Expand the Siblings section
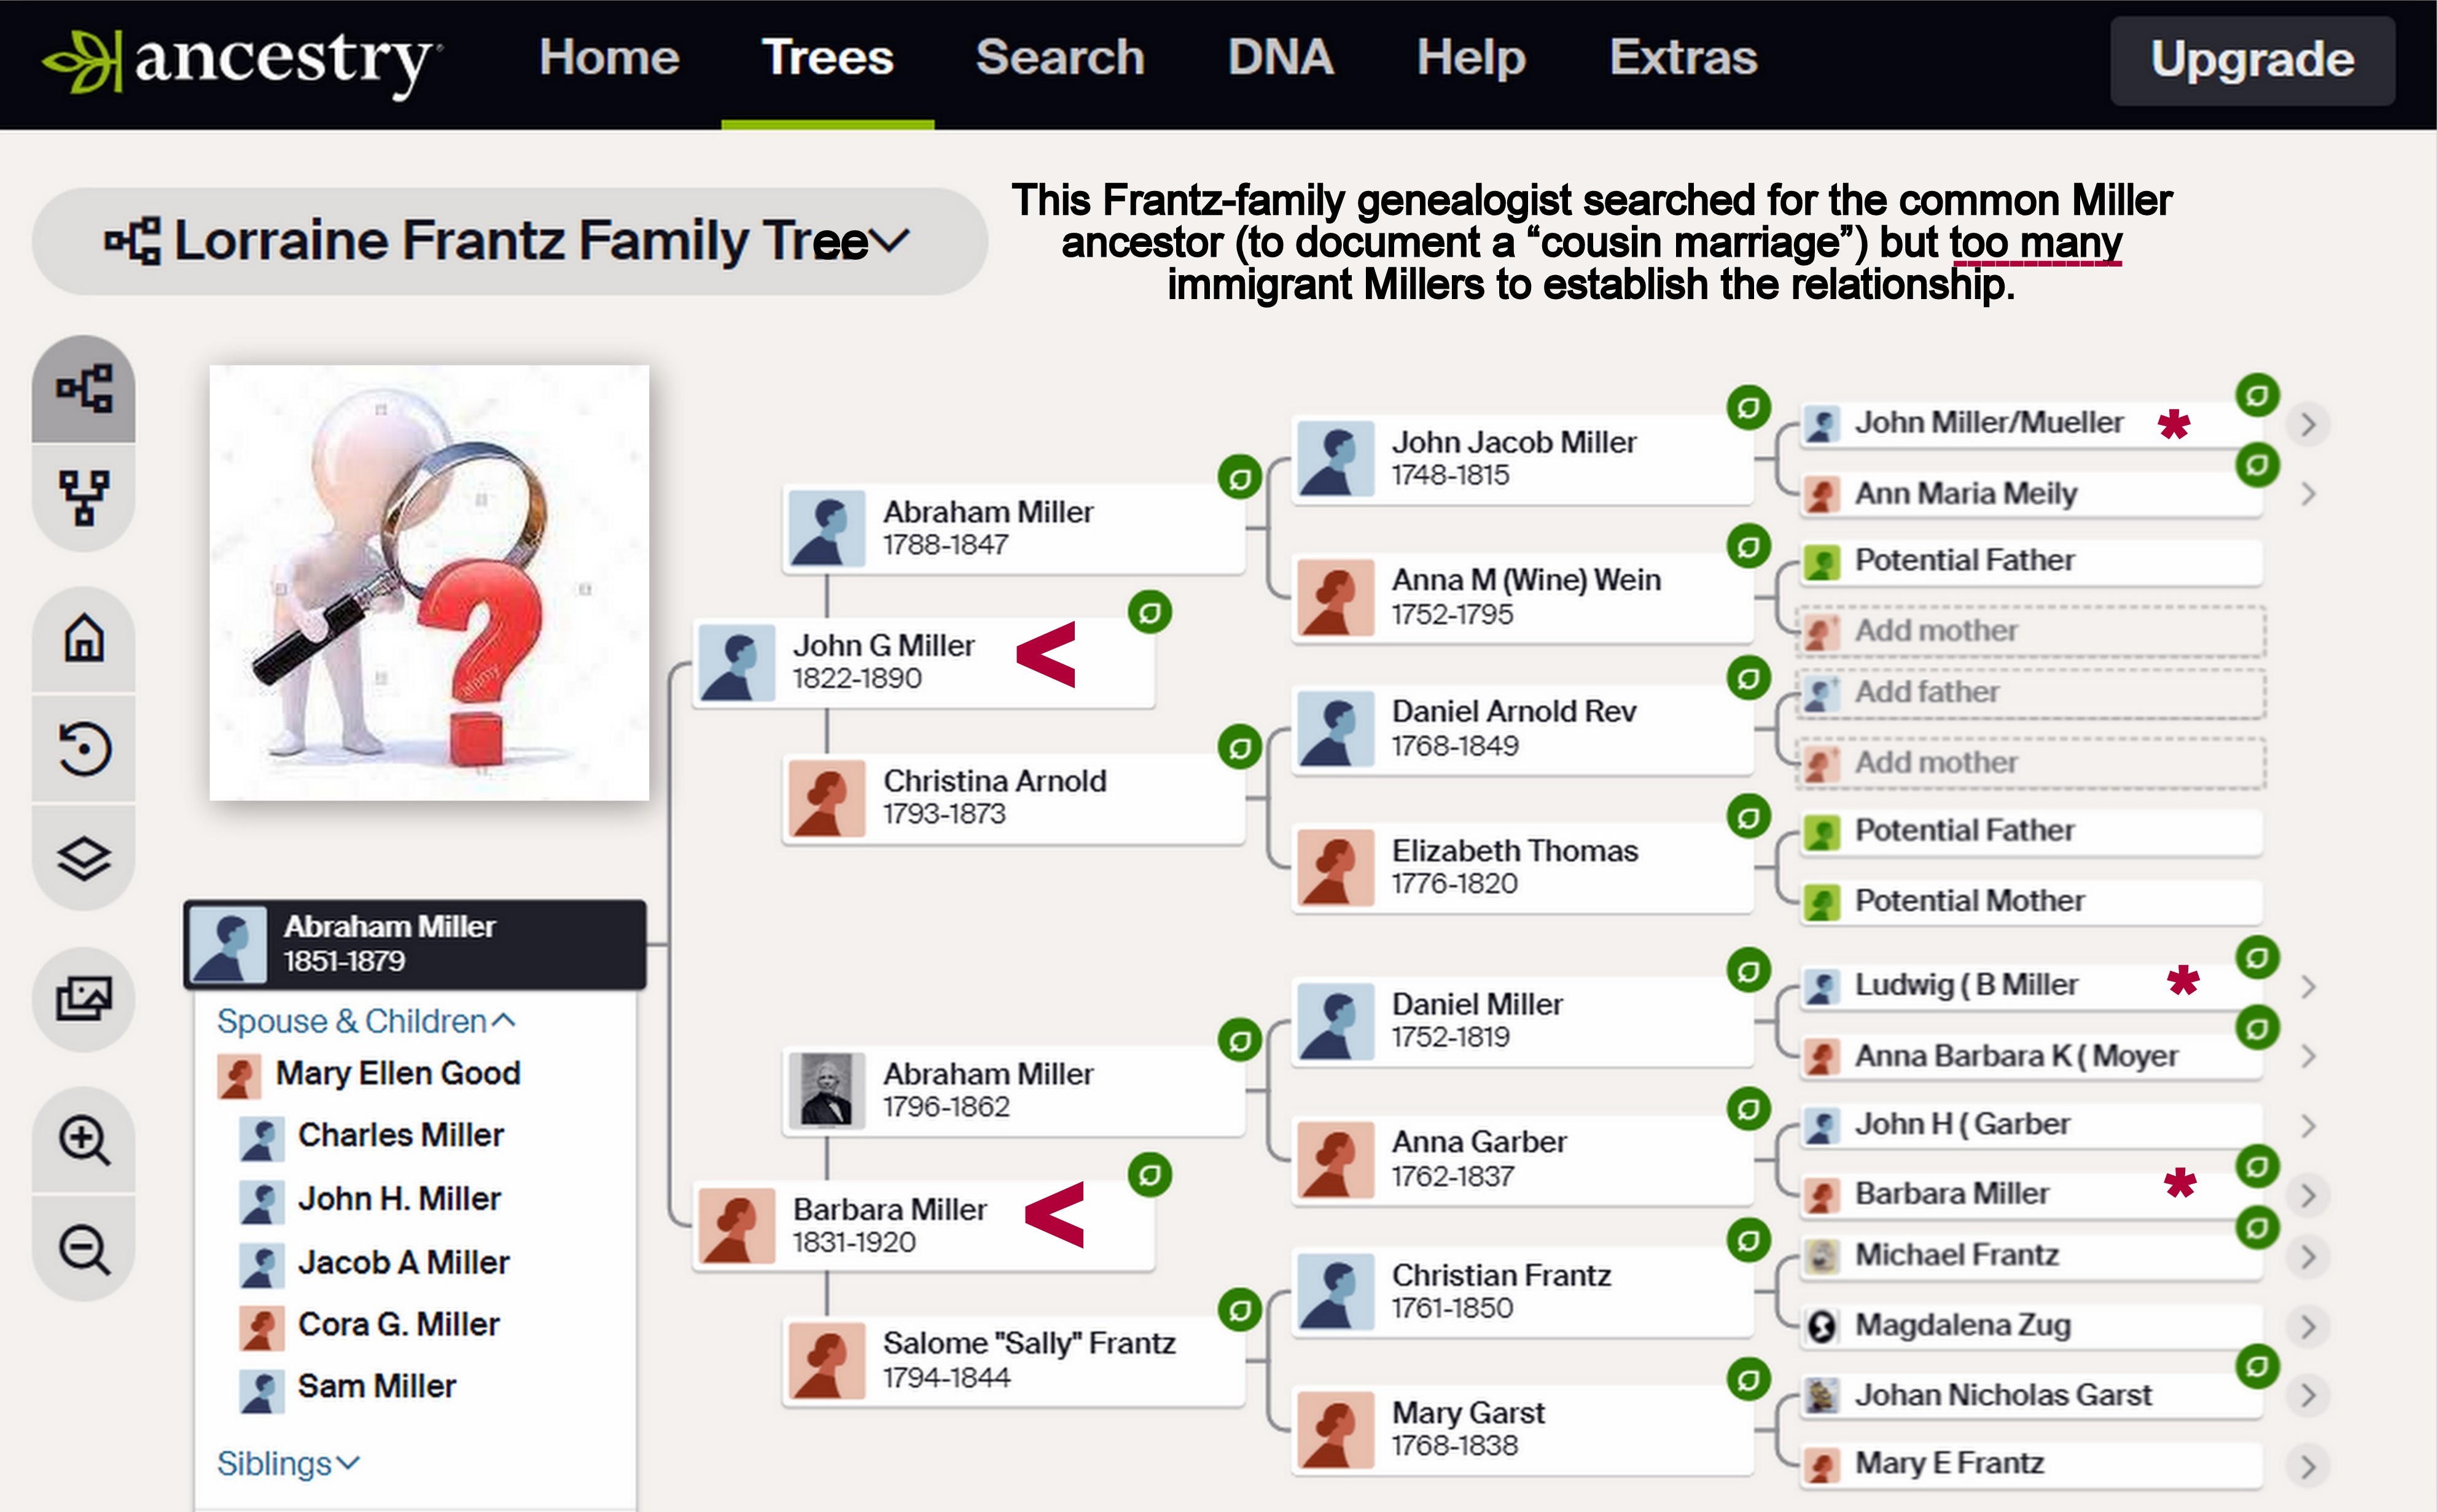This screenshot has width=2437, height=1512. pos(287,1463)
